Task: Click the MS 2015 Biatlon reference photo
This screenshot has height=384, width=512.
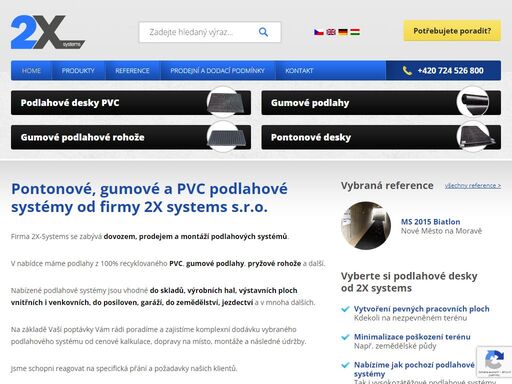Action: [x=366, y=226]
